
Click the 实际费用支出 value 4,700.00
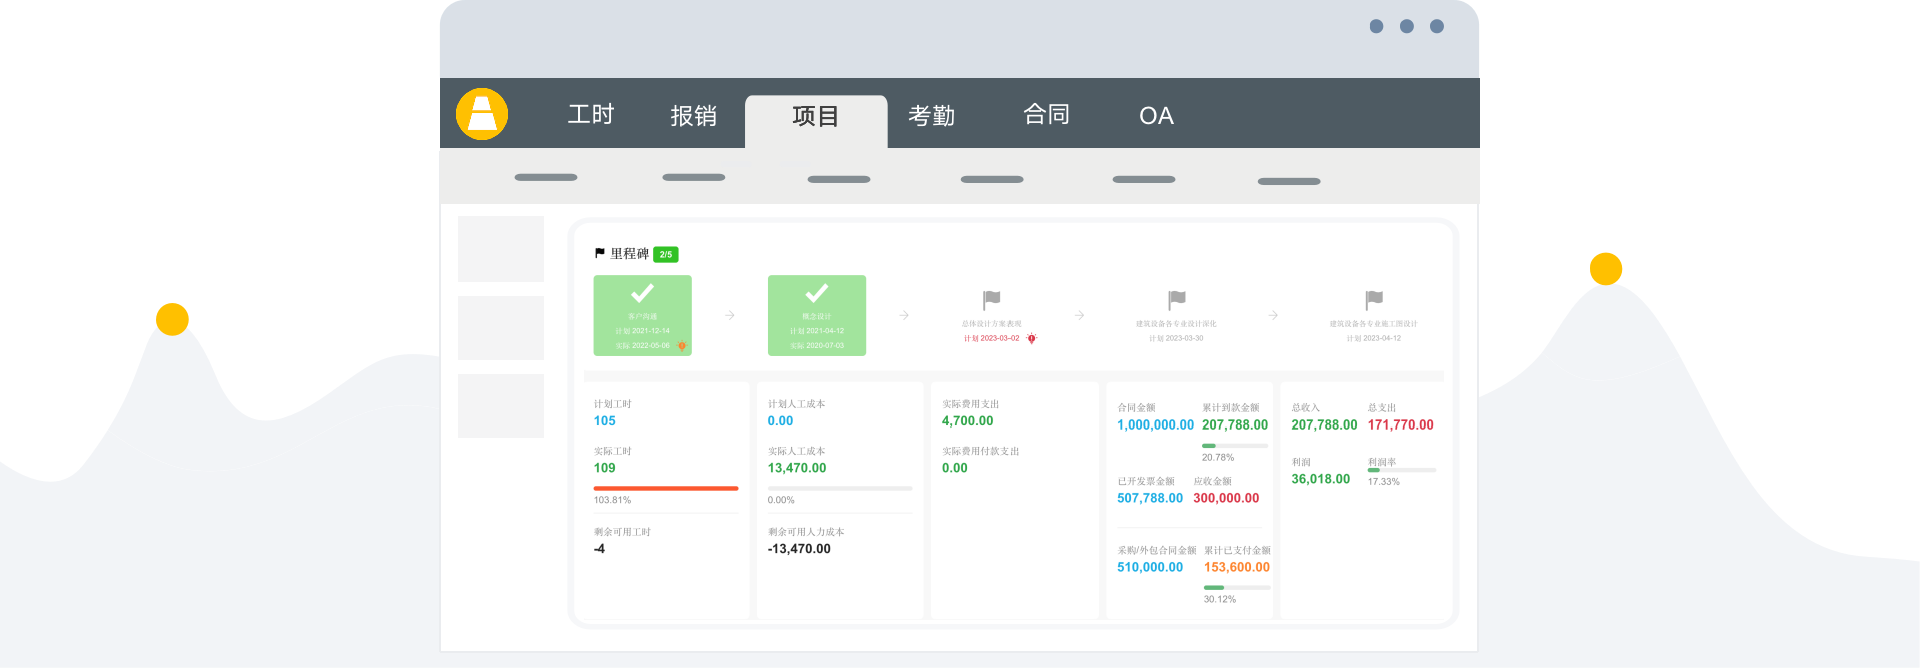pyautogui.click(x=968, y=421)
